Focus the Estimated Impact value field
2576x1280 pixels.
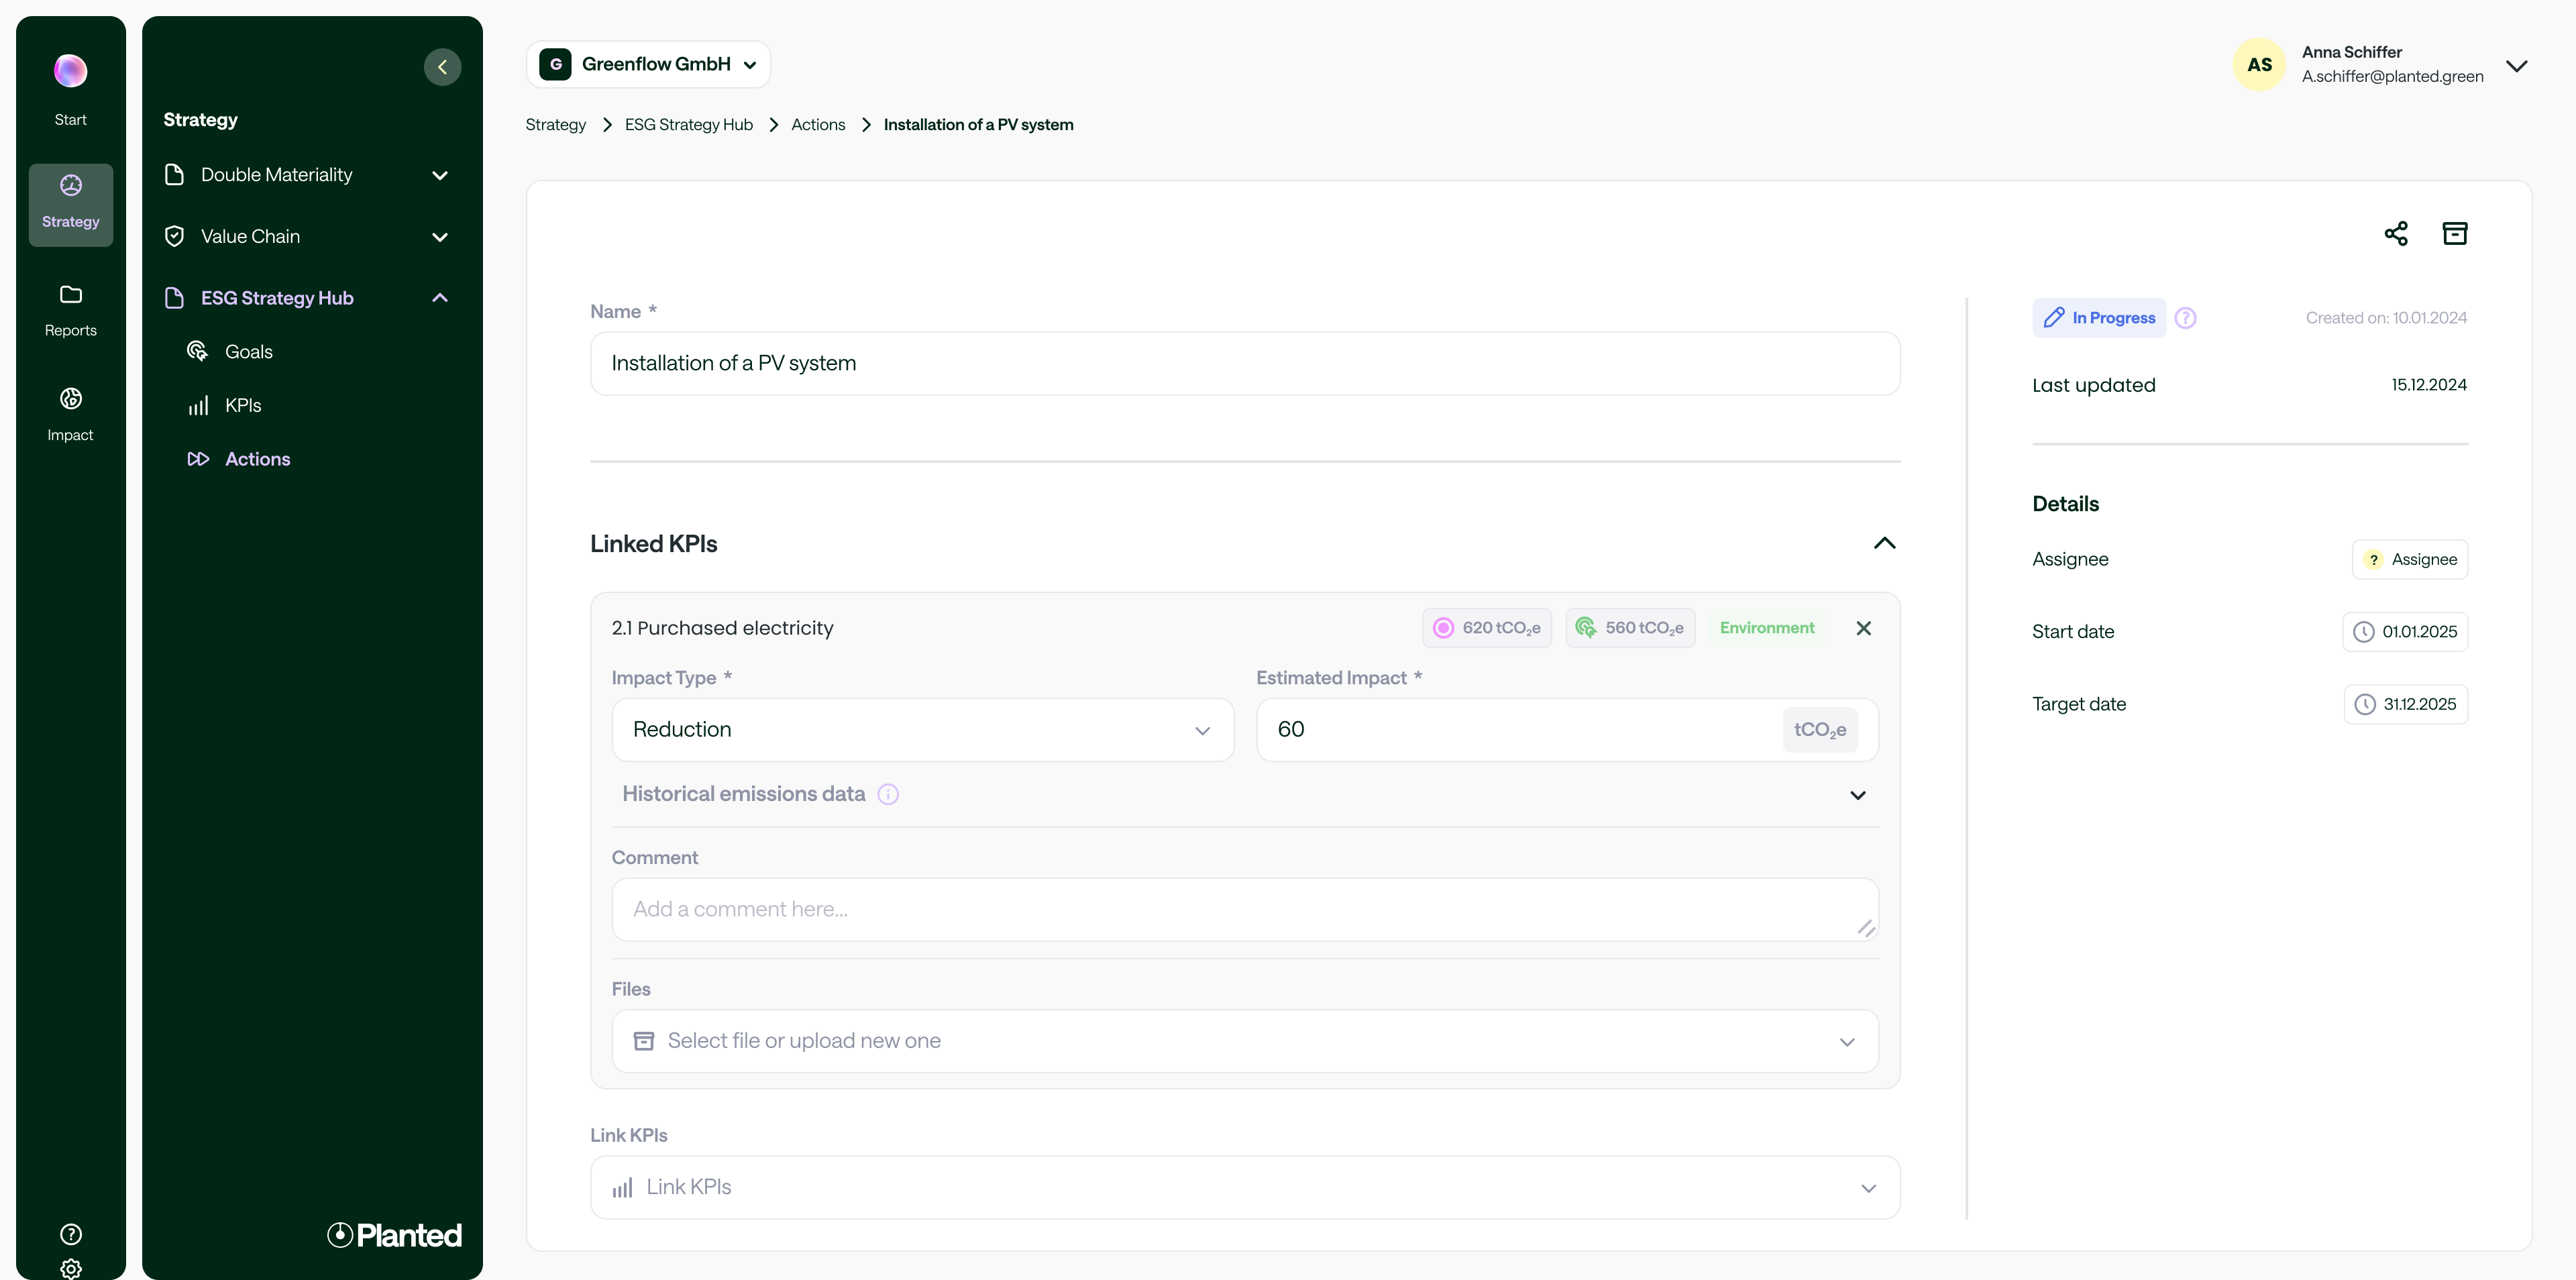1567,730
